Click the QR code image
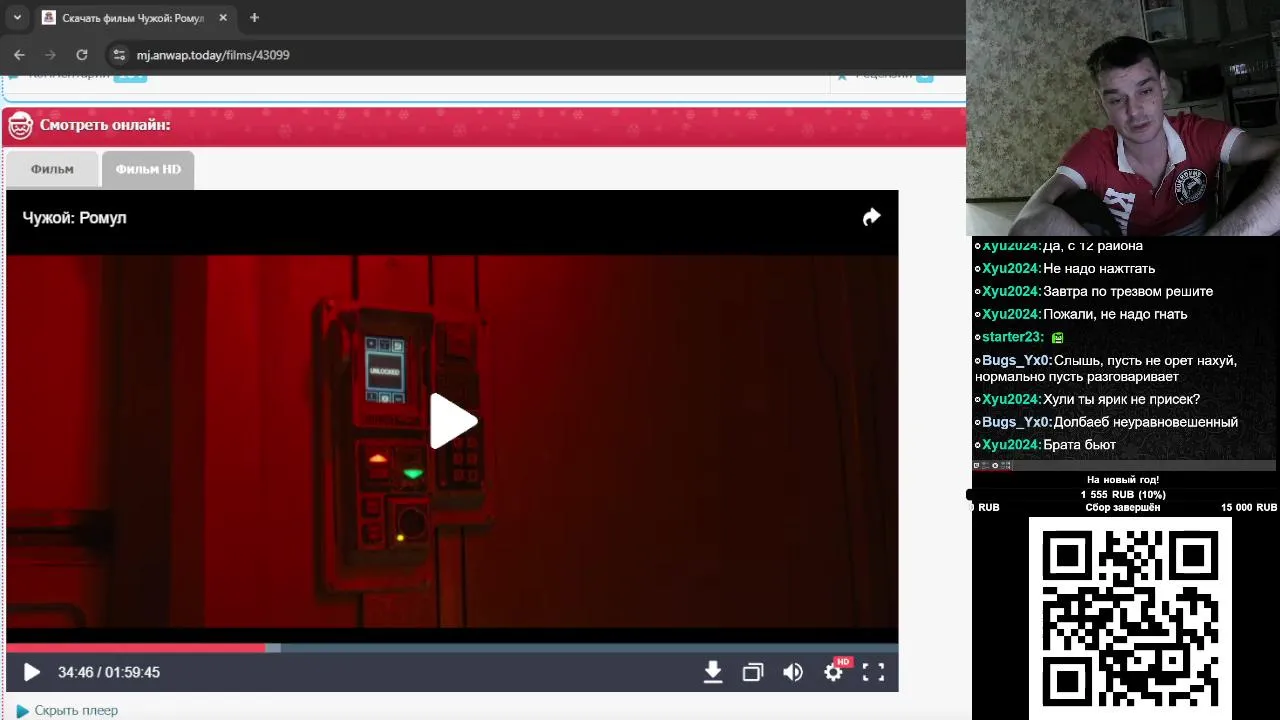The image size is (1280, 720). (1130, 618)
